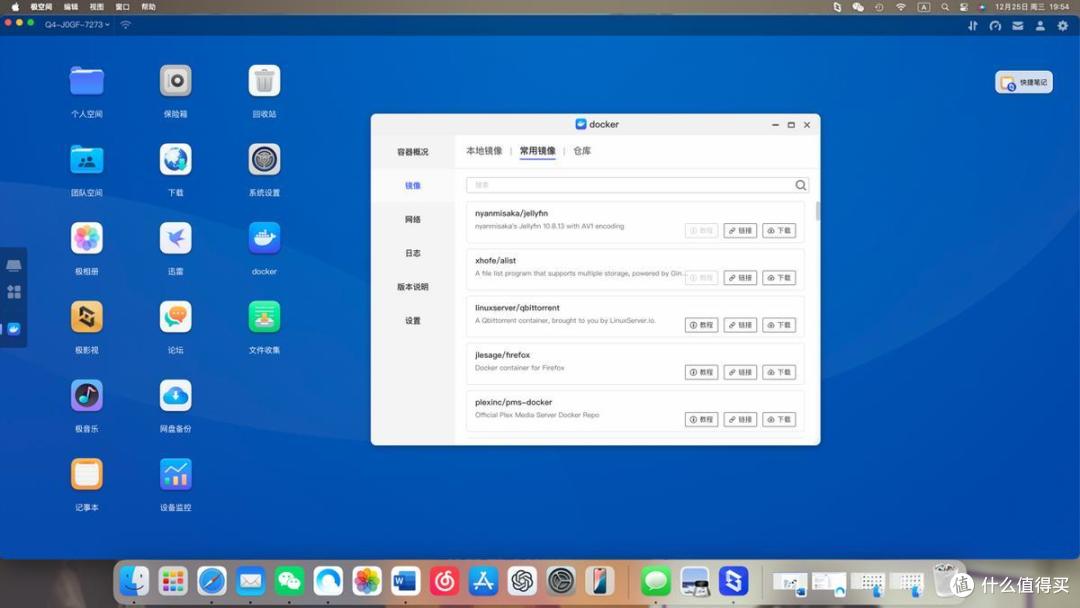Click the docker icon on left edge bar

point(14,329)
